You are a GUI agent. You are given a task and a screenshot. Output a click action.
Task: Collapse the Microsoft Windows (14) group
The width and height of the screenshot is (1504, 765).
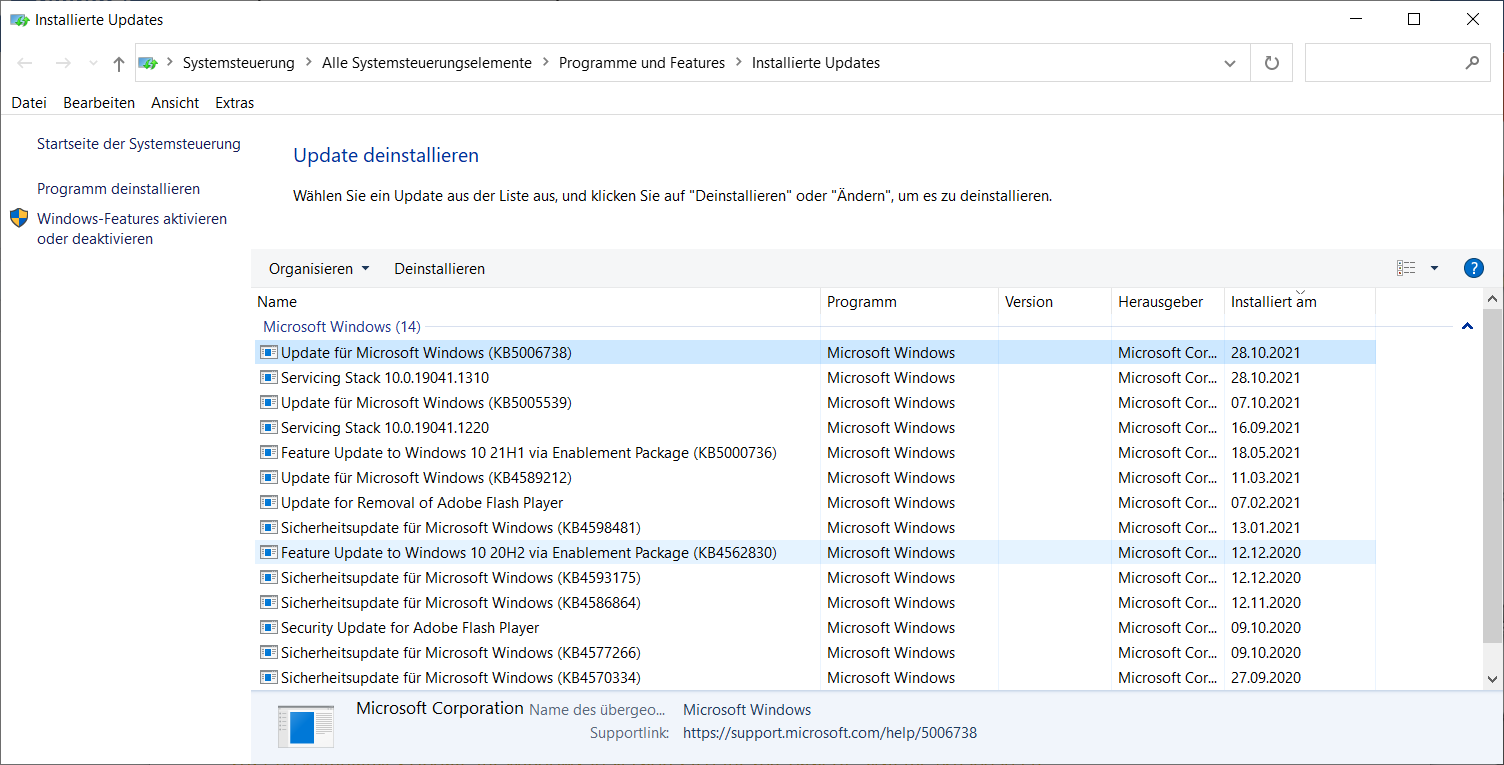[x=1467, y=327]
